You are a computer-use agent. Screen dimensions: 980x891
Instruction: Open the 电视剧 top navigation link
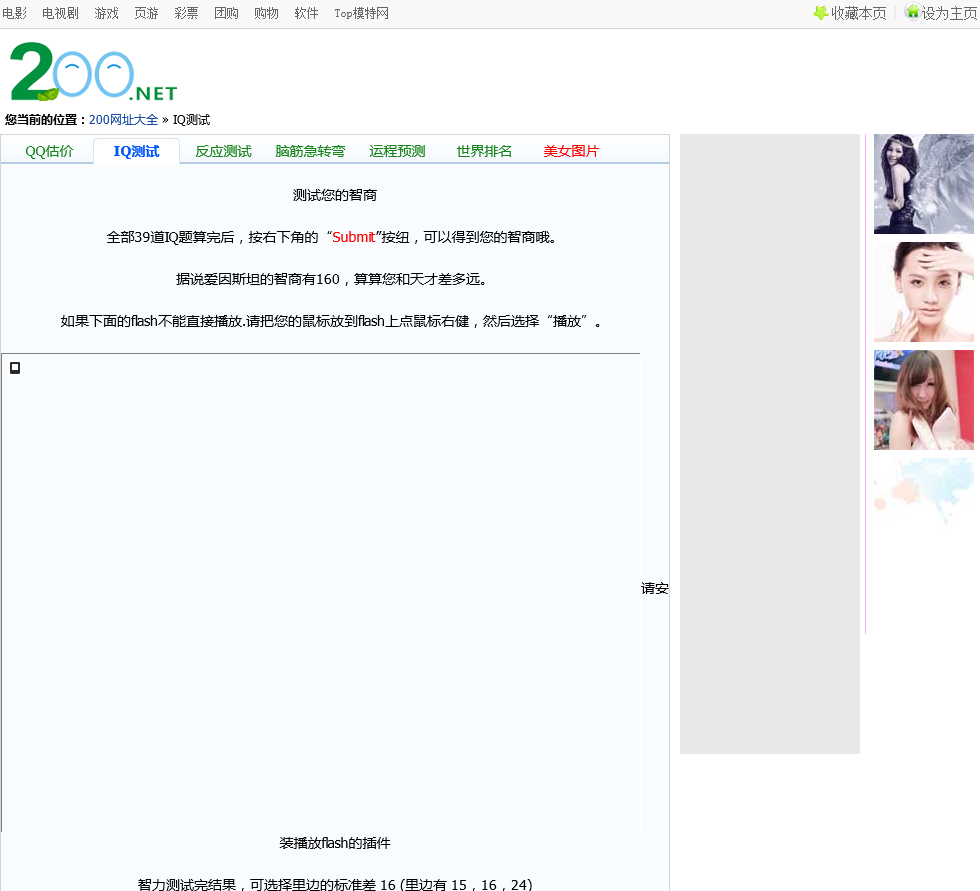[x=60, y=13]
